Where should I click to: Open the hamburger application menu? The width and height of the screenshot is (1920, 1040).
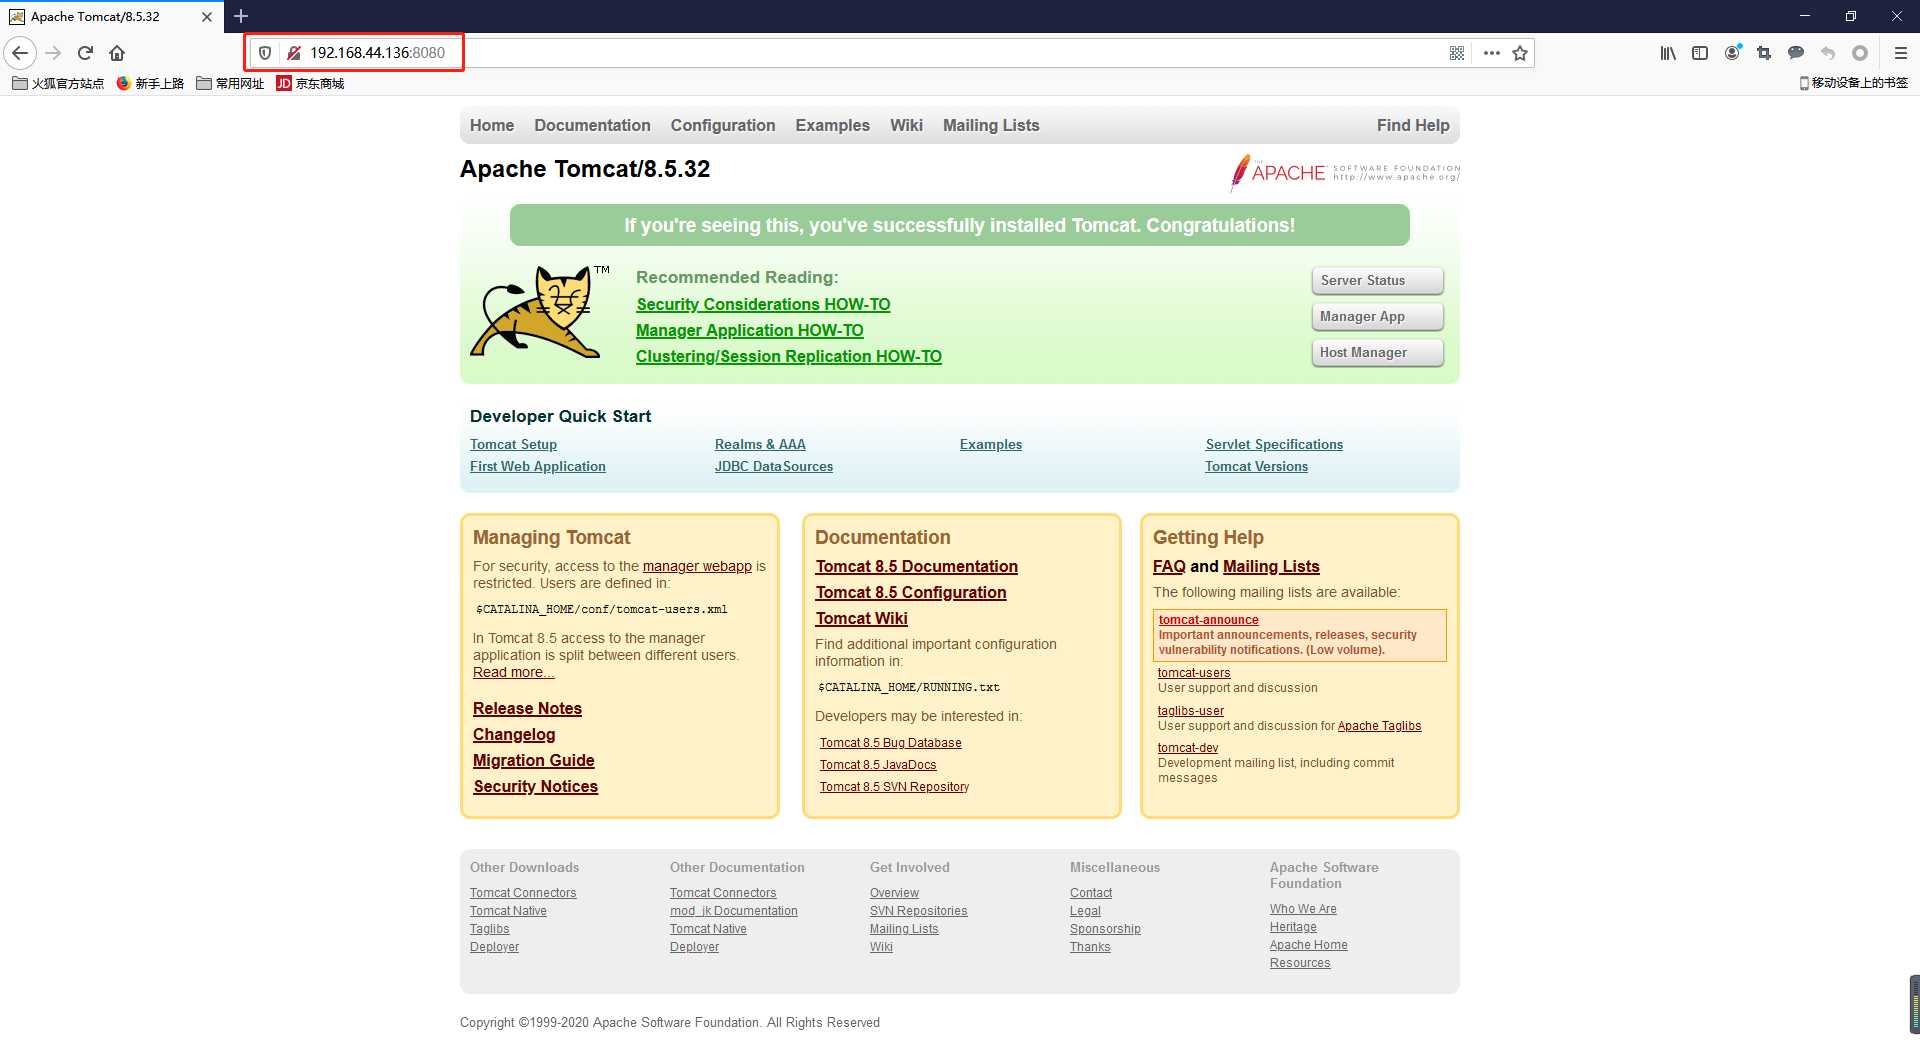point(1901,53)
